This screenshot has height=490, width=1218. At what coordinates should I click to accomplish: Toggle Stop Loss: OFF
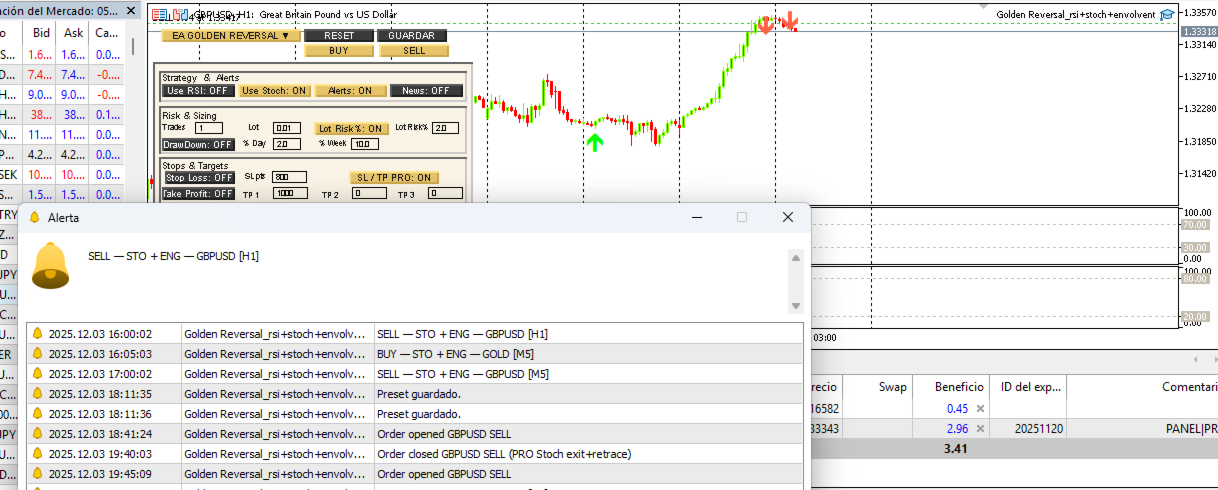[x=198, y=178]
